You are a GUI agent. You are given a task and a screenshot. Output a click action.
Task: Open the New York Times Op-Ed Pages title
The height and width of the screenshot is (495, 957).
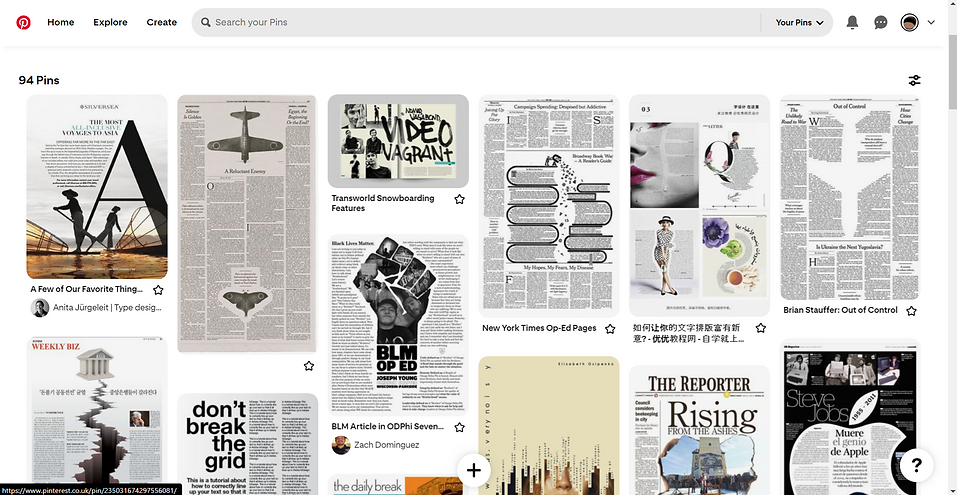point(539,328)
